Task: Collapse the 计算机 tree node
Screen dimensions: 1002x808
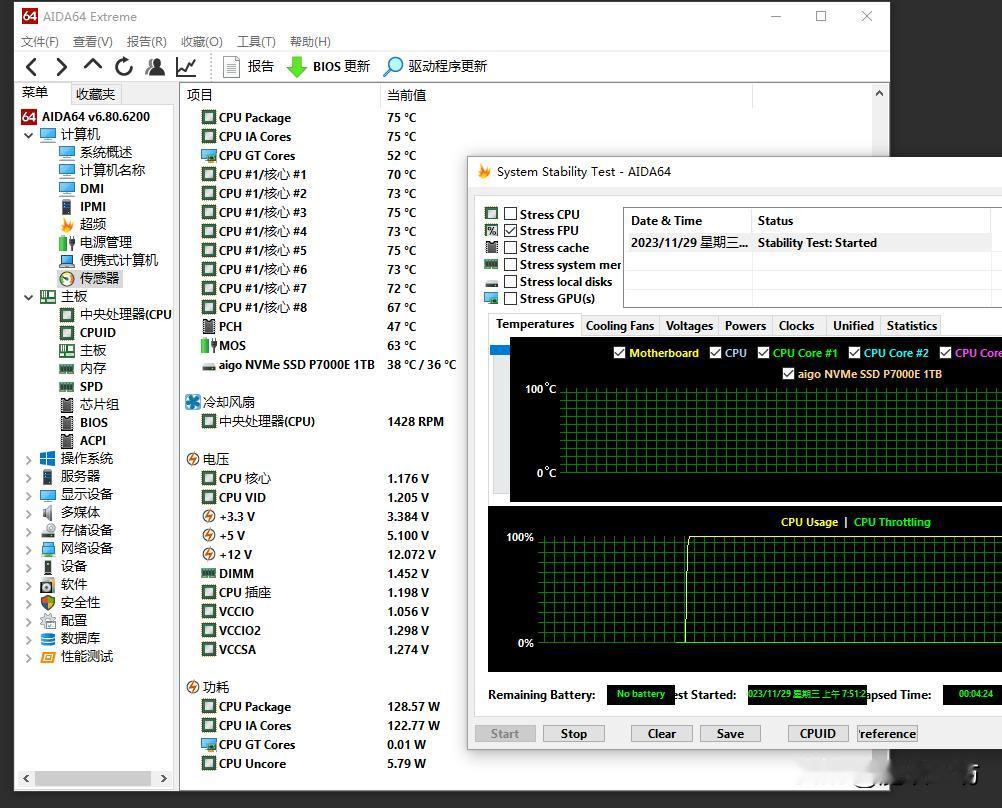Action: tap(28, 135)
